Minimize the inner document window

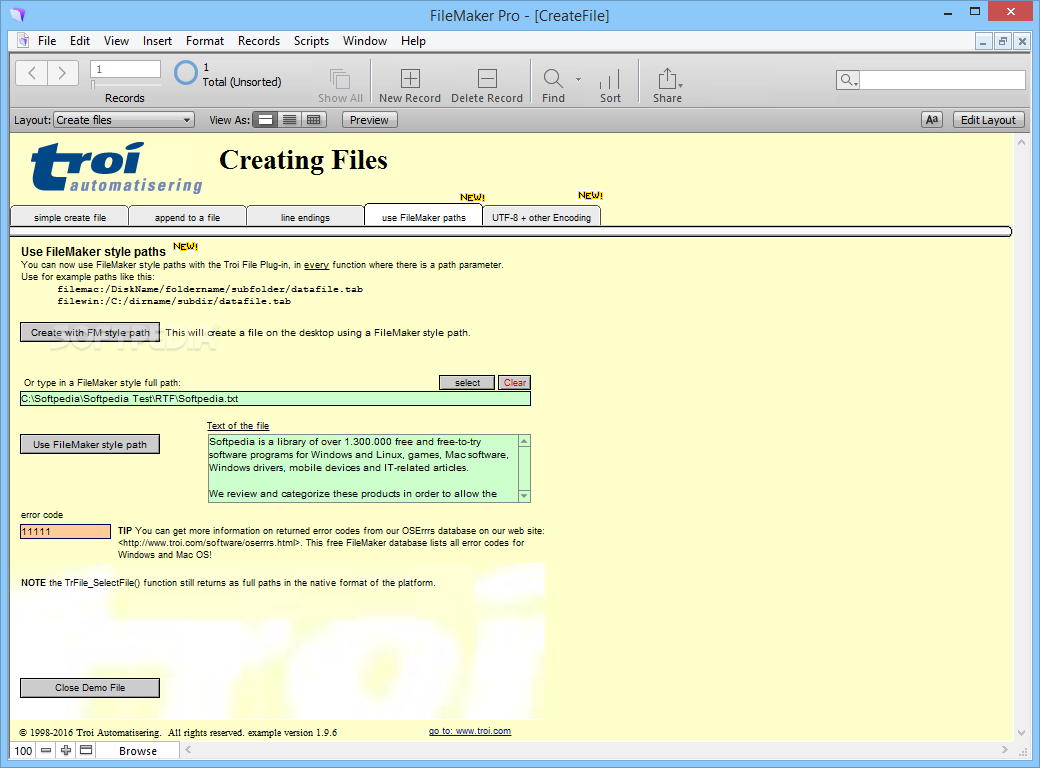[983, 41]
